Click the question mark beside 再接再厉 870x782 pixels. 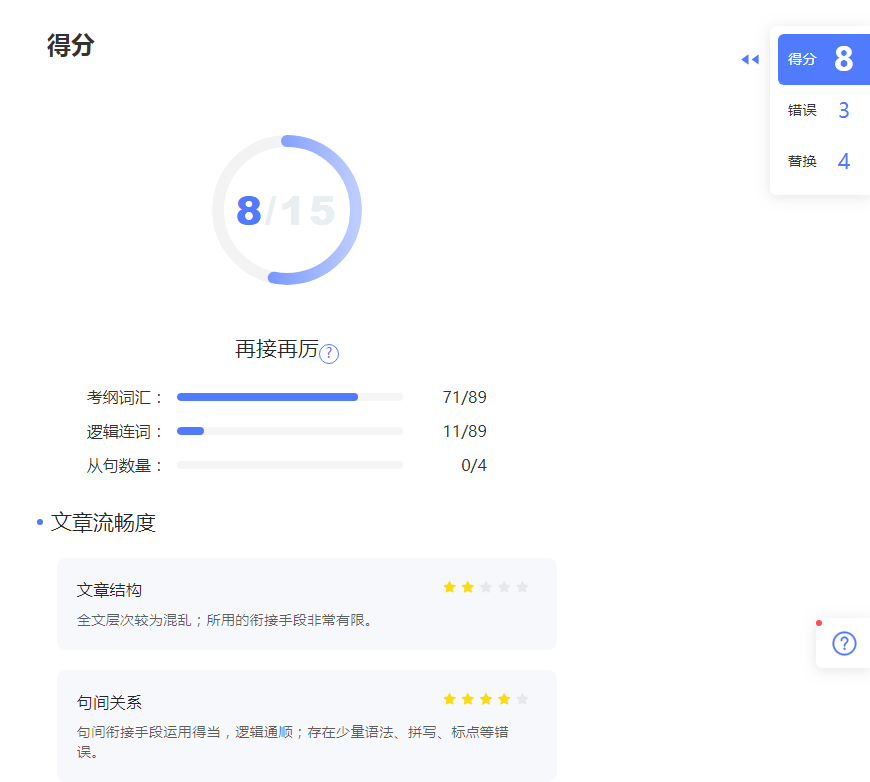pyautogui.click(x=329, y=354)
